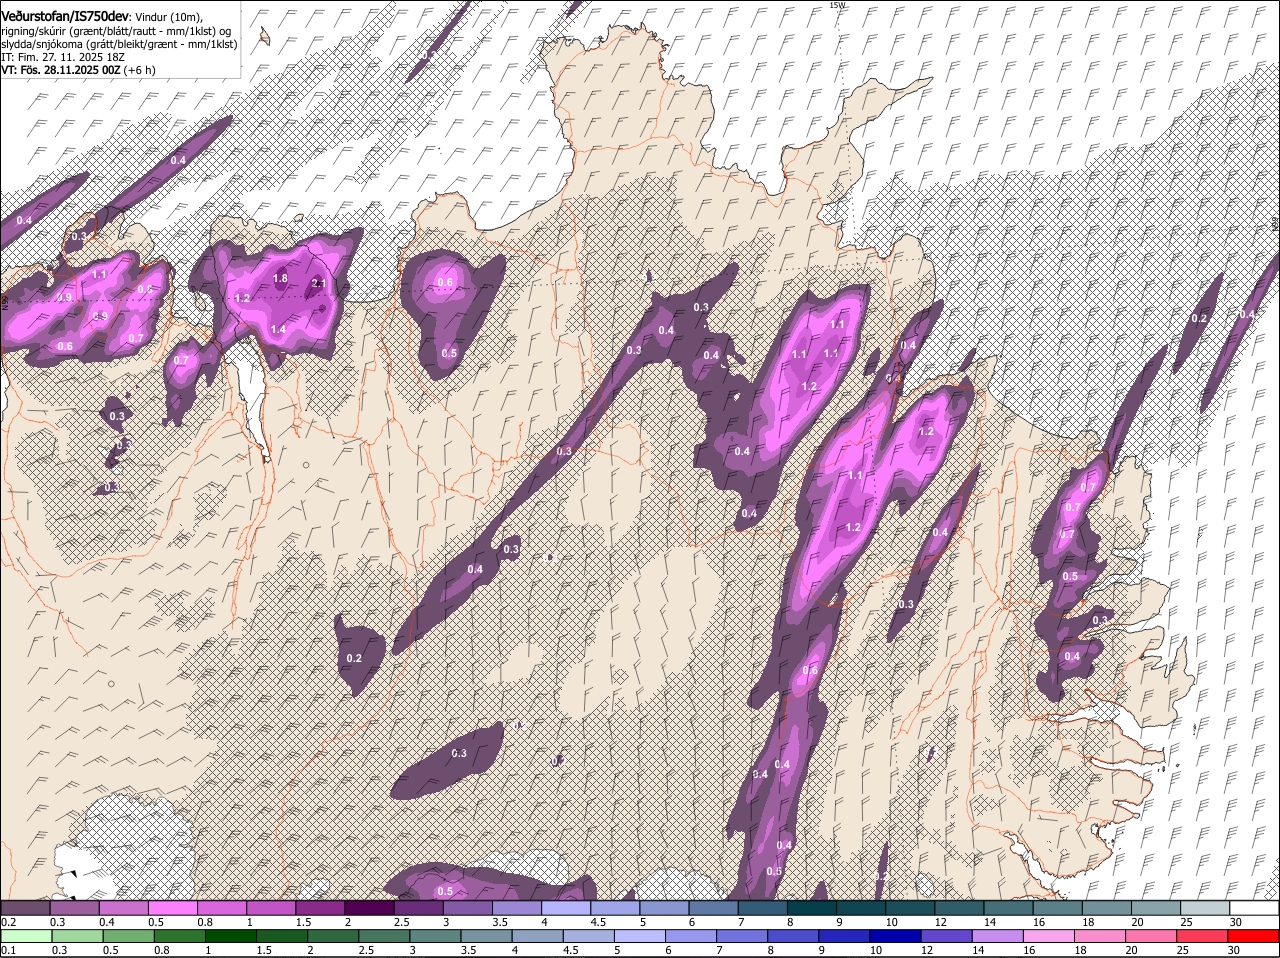
Task: Click the 'IT: Fim. 27. 11. 2025 18Z' line
Action: coord(63,57)
